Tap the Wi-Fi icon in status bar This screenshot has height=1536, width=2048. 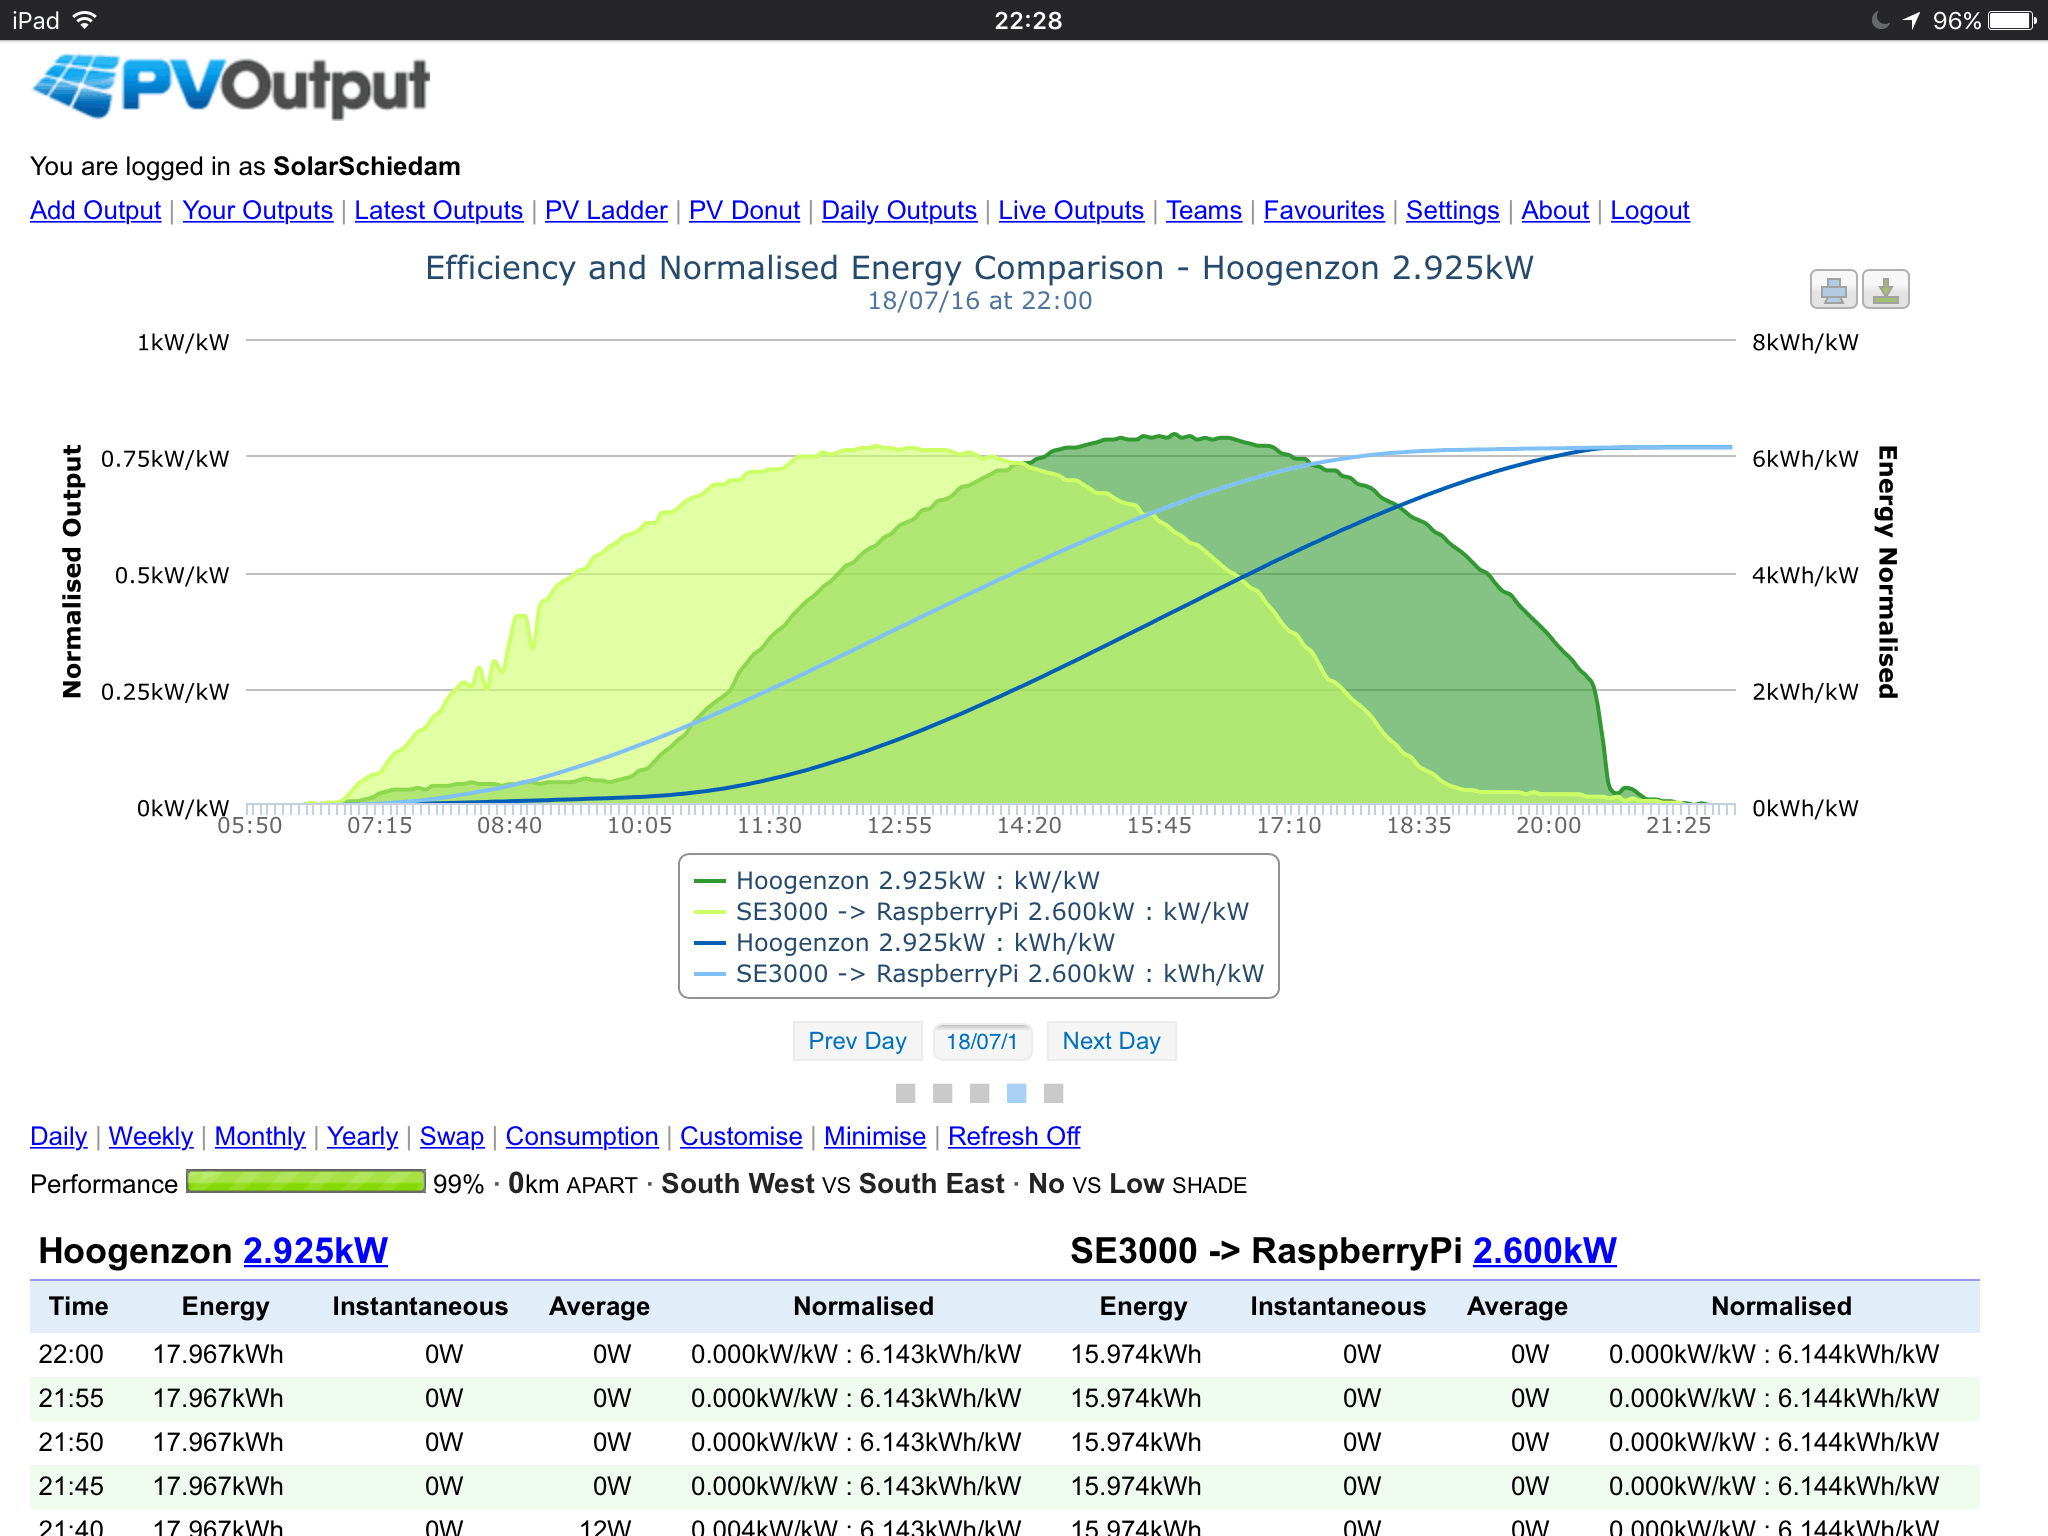coord(86,20)
